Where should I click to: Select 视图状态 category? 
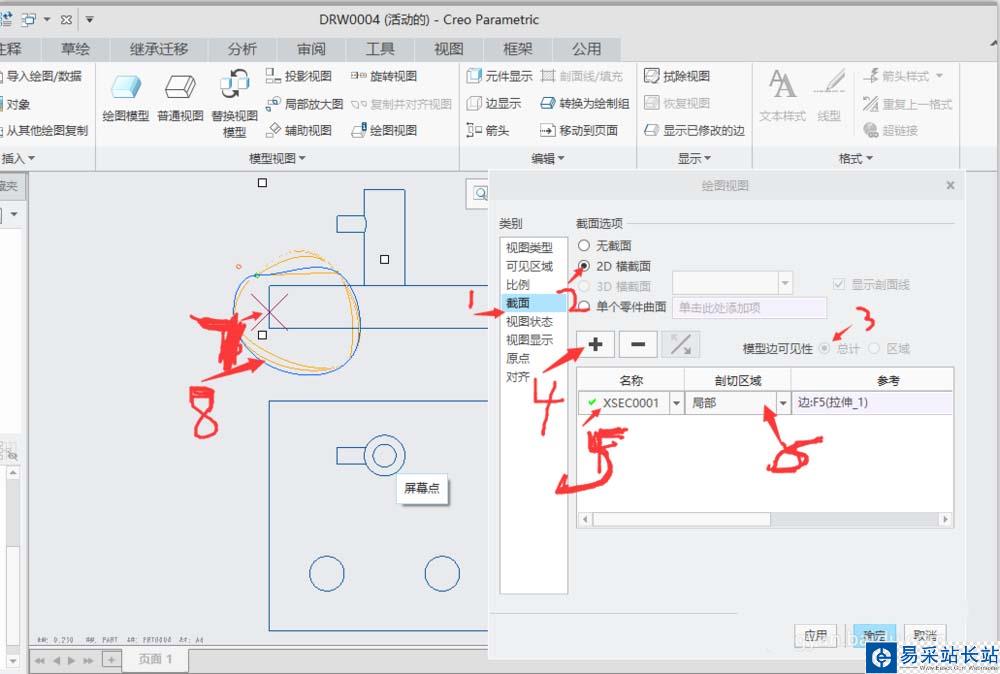click(533, 321)
